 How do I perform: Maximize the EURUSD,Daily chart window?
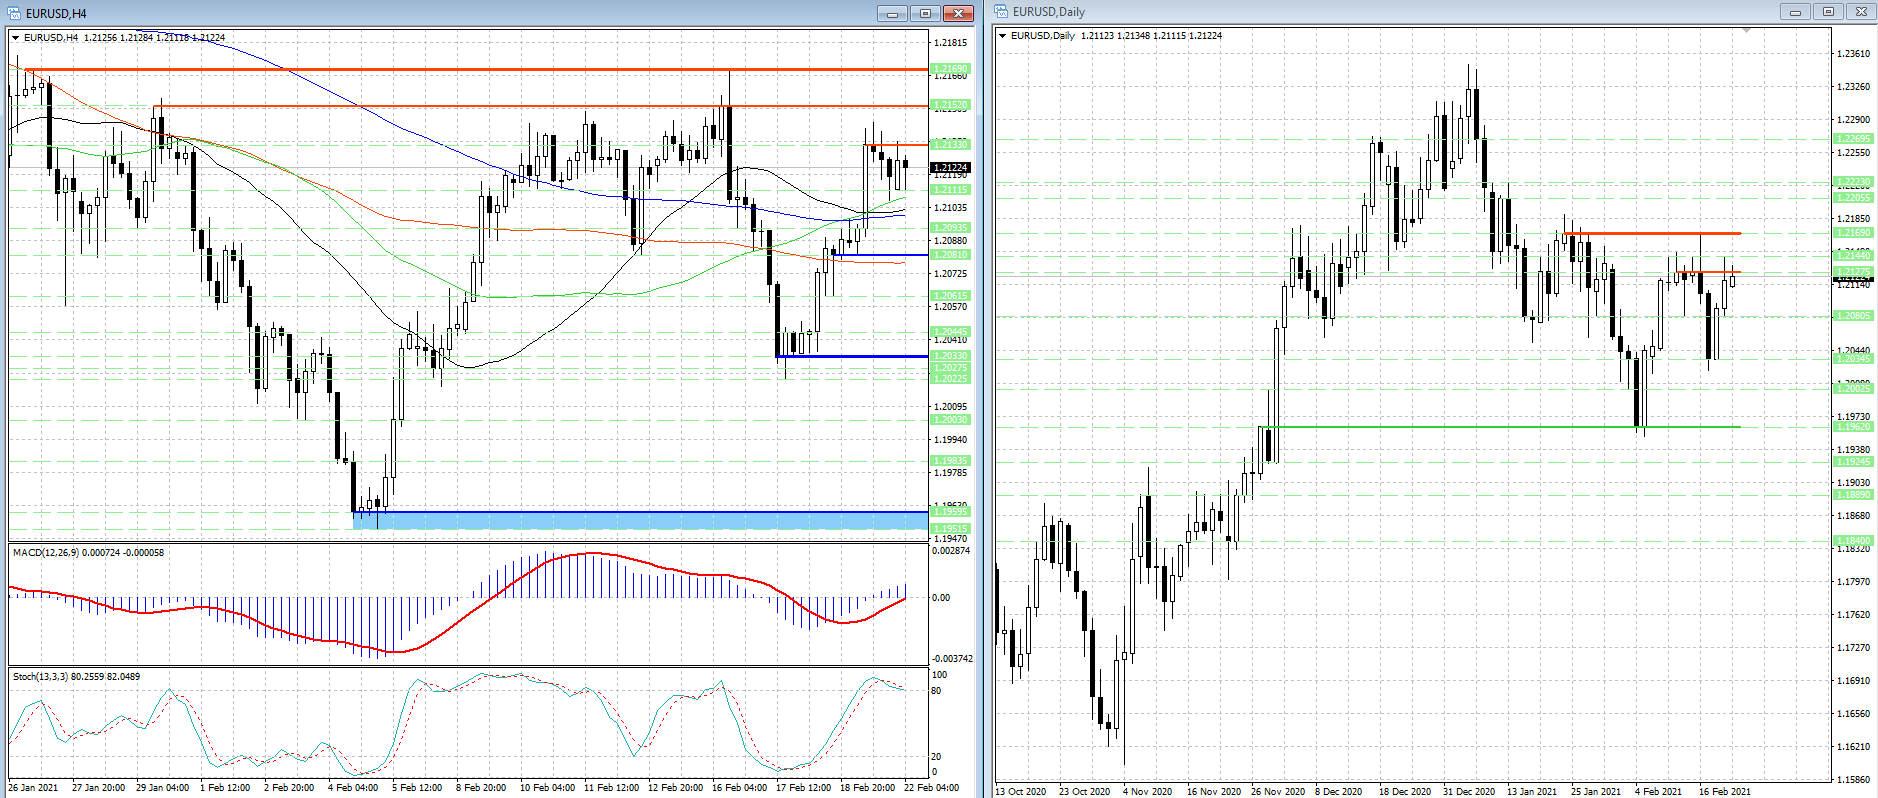tap(1828, 12)
